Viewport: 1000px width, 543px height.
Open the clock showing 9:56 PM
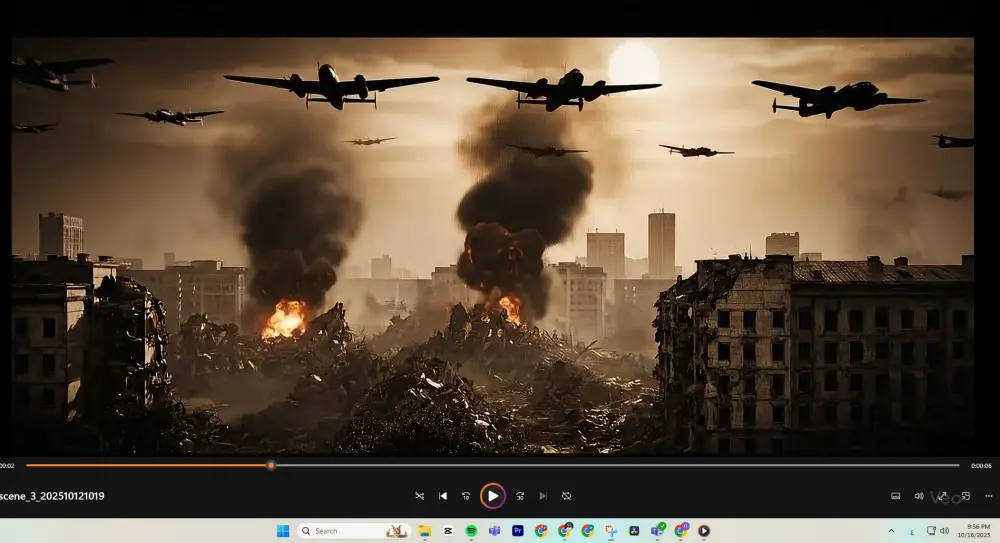coord(974,531)
